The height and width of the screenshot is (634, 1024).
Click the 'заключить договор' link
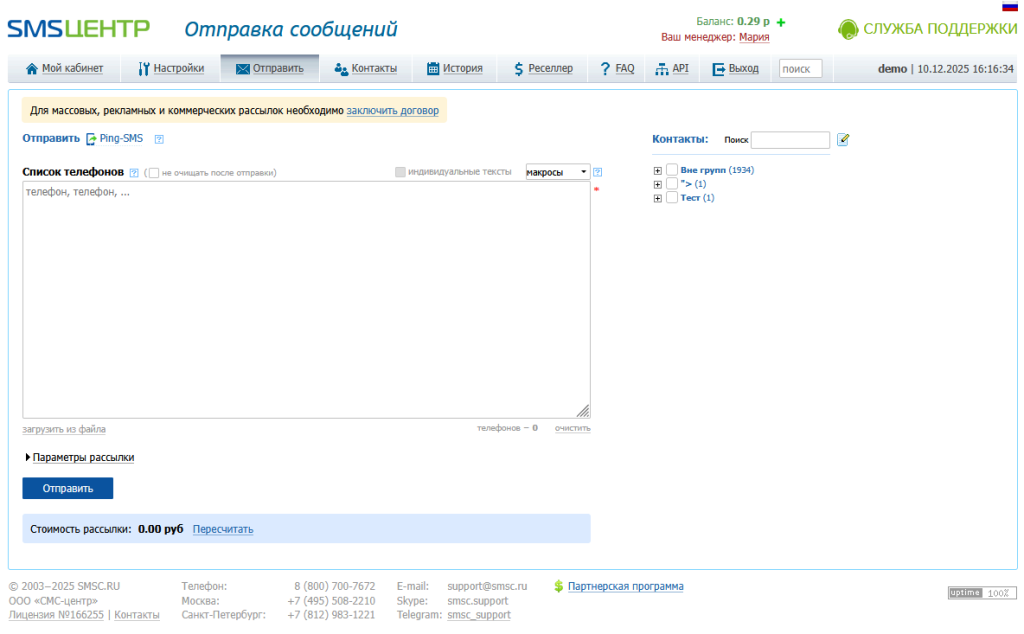tap(392, 110)
